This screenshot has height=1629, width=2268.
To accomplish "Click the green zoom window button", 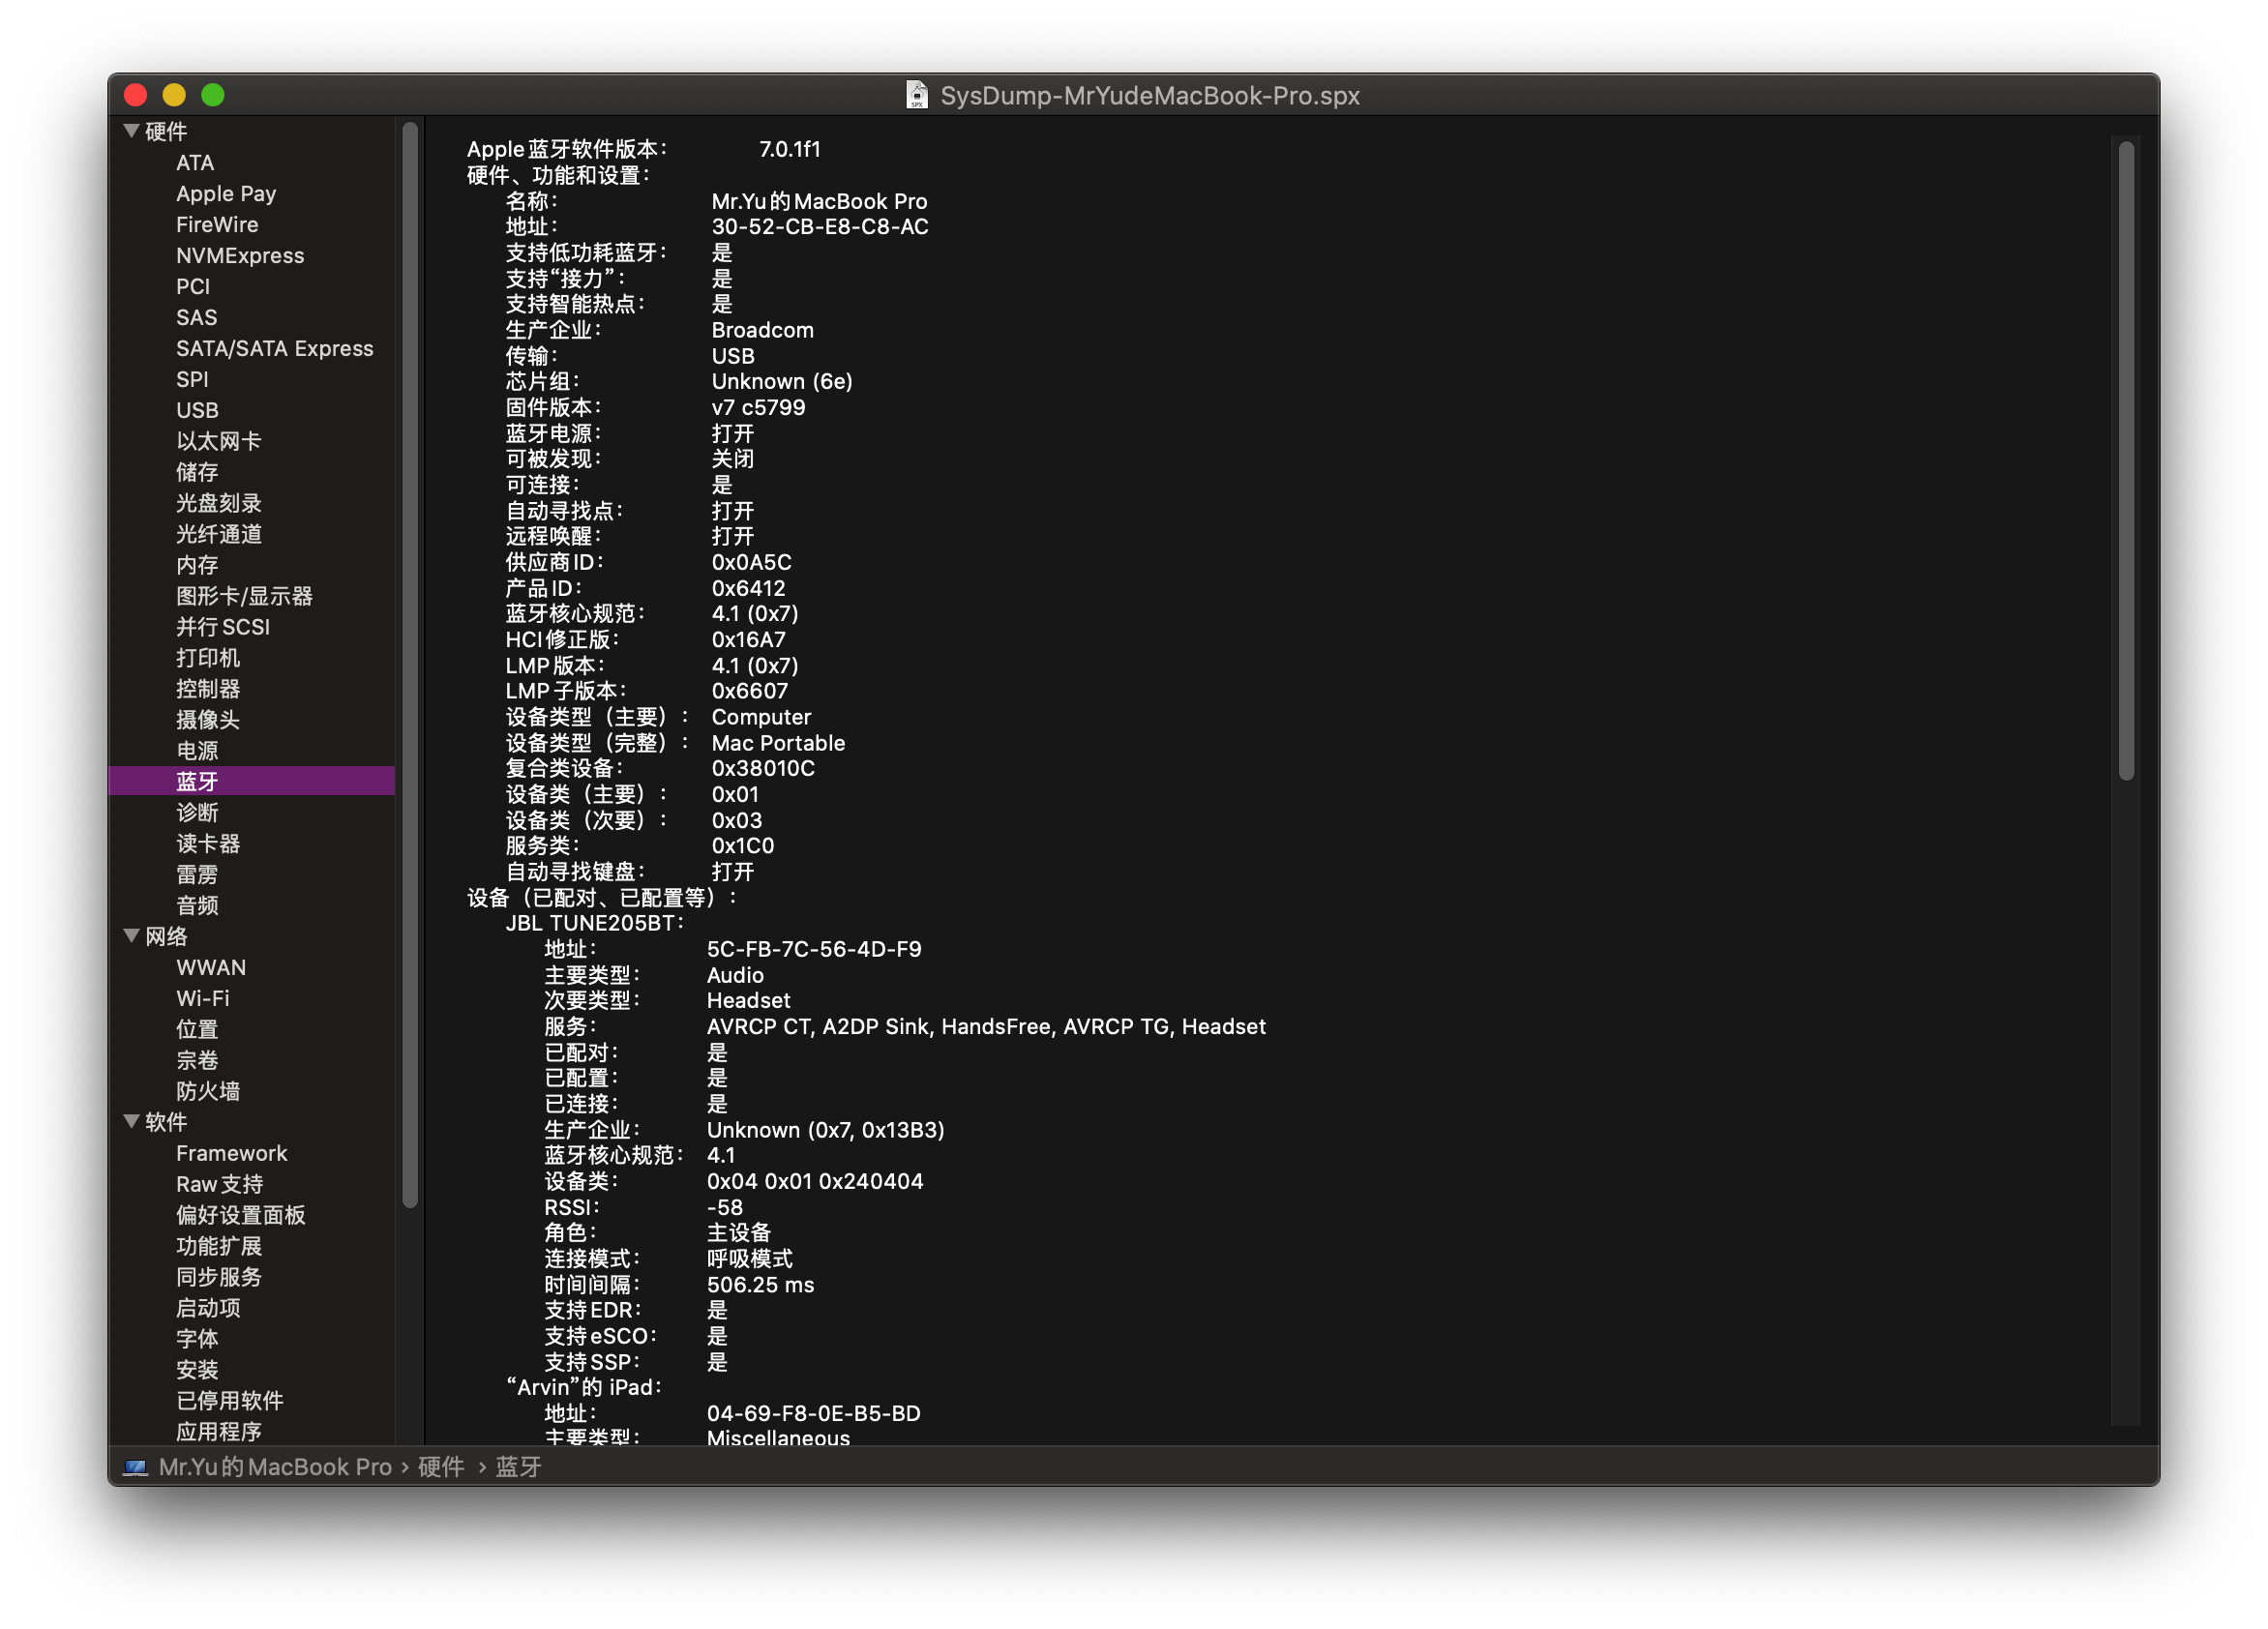I will (213, 95).
